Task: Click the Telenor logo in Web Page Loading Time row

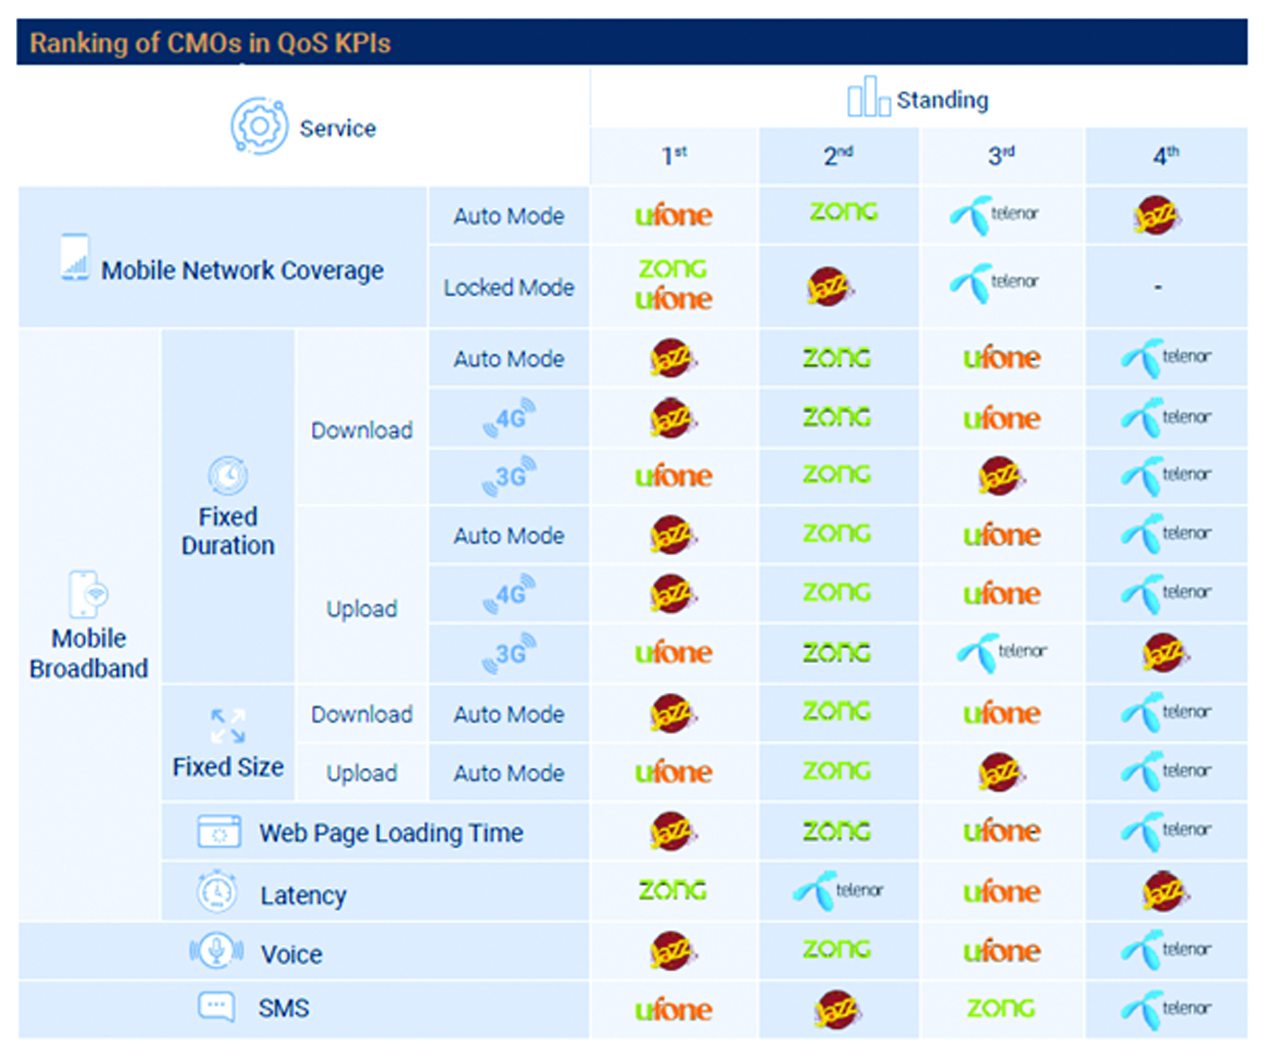Action: [1166, 831]
